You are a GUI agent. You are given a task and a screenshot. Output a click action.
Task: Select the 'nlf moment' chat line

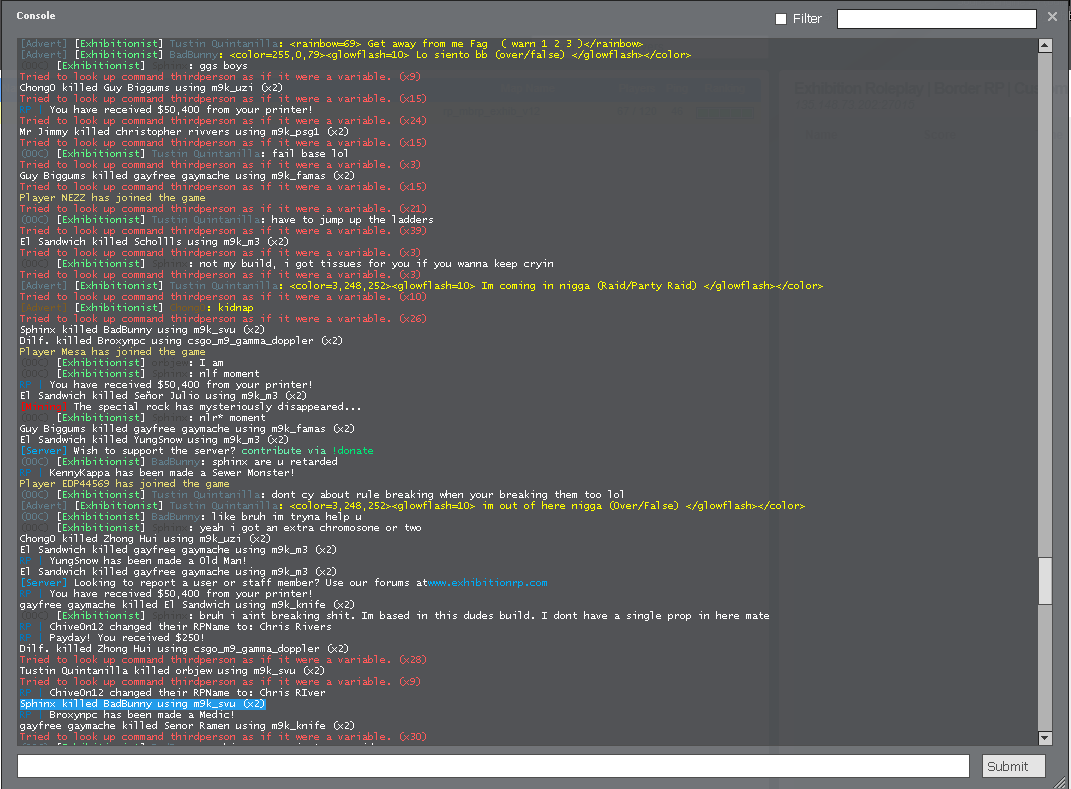(139, 374)
